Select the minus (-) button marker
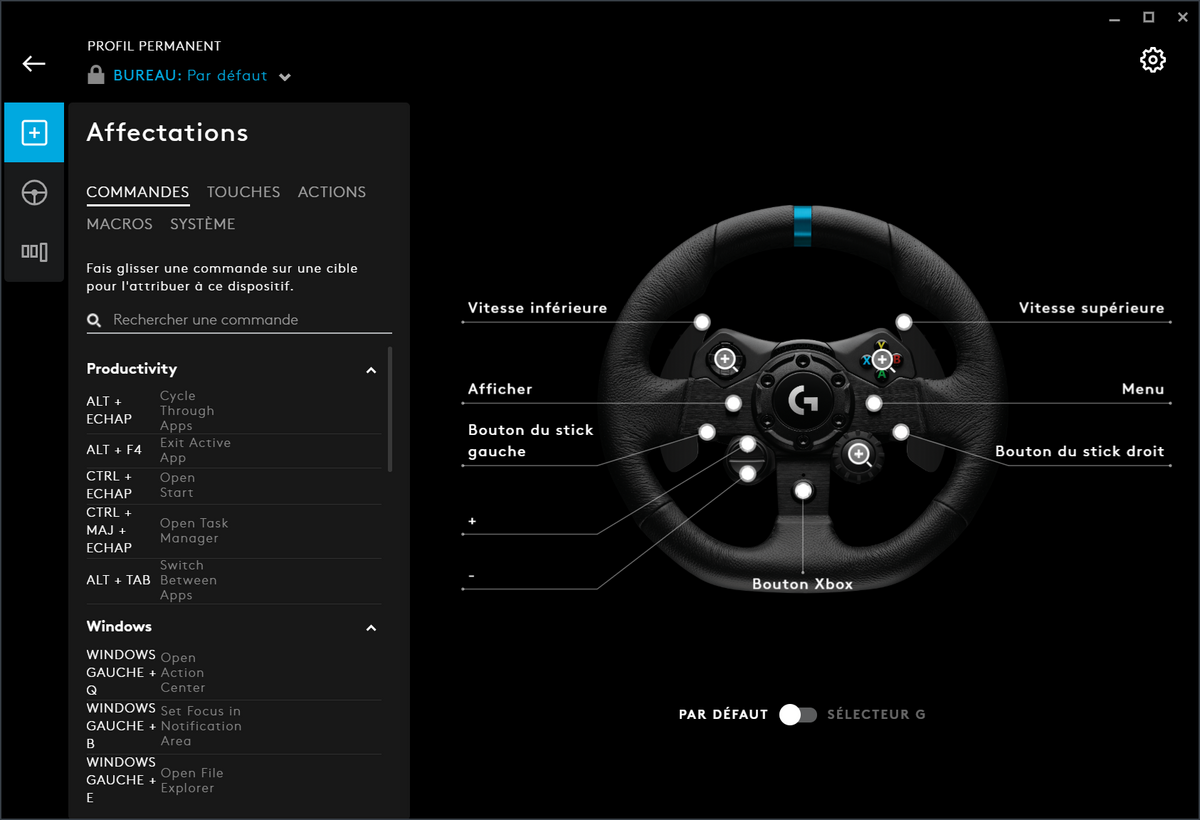The height and width of the screenshot is (820, 1200). pos(748,472)
